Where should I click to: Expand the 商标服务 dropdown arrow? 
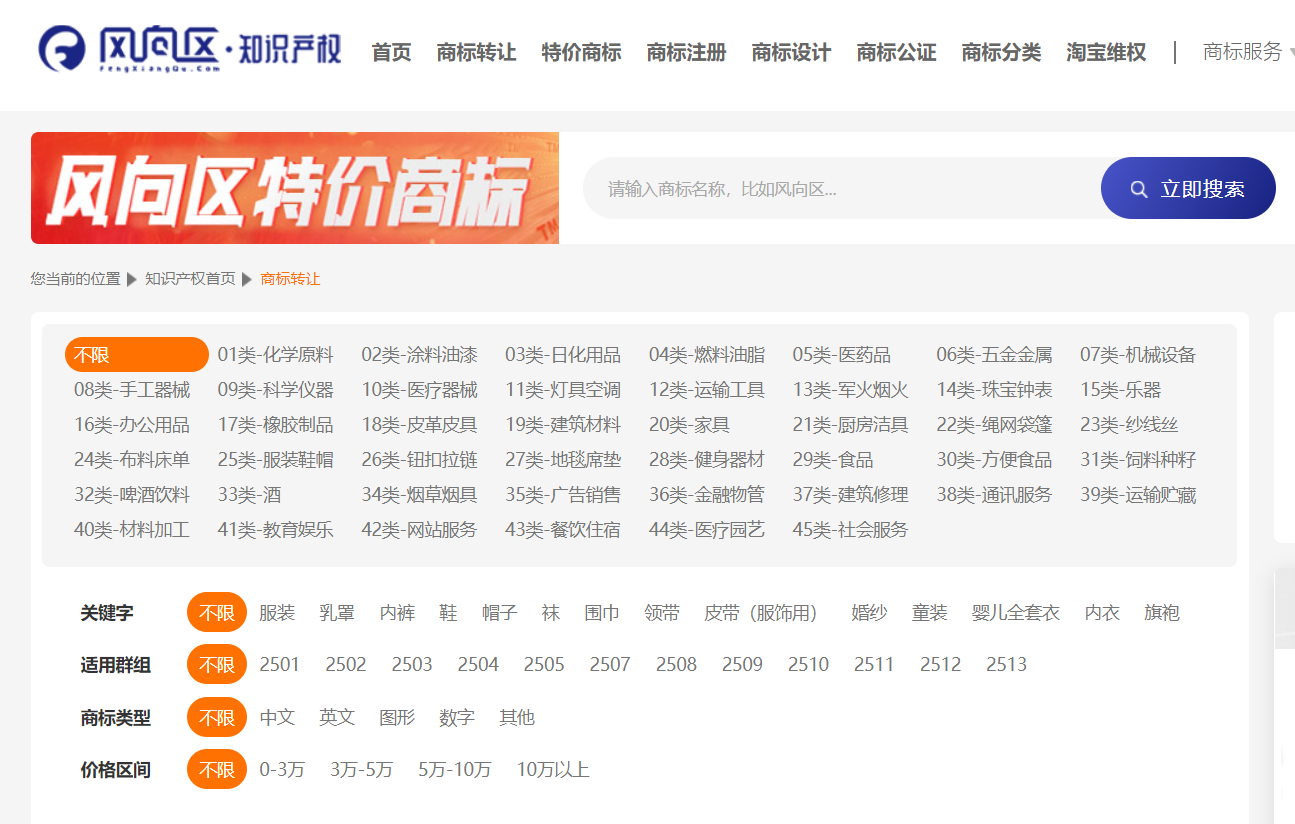tap(1291, 53)
